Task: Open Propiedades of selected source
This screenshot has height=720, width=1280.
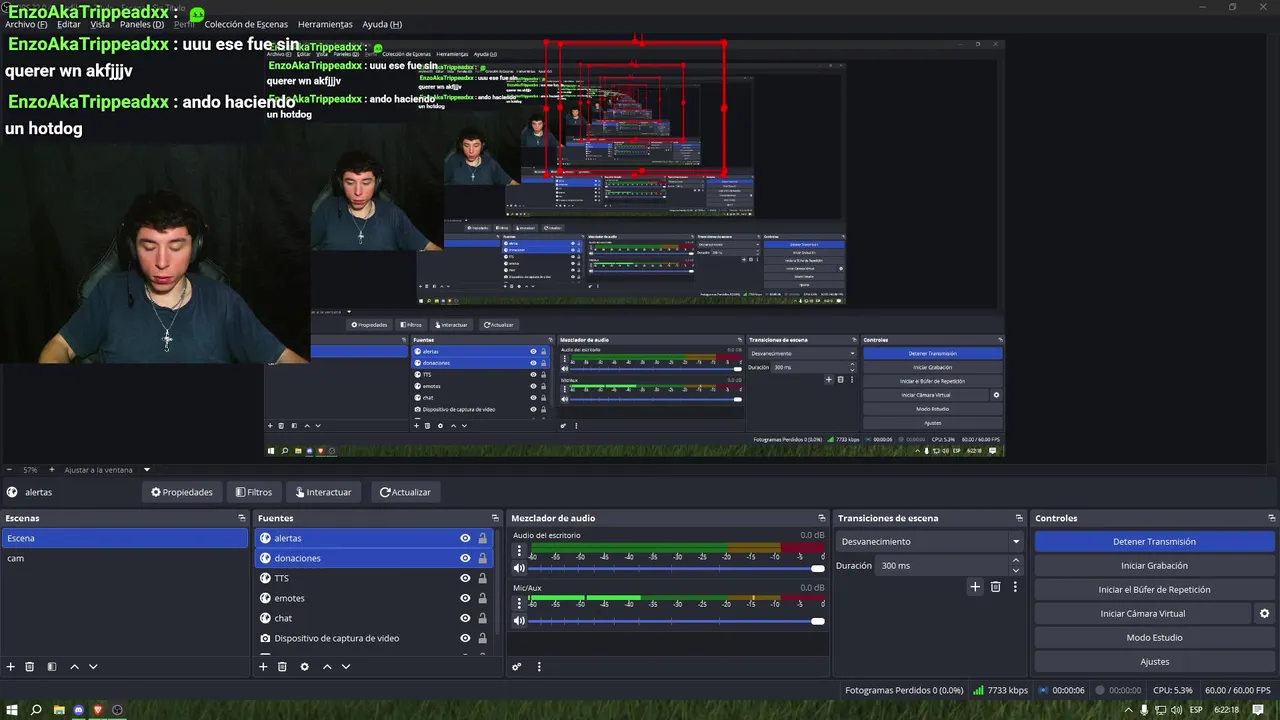Action: click(182, 492)
